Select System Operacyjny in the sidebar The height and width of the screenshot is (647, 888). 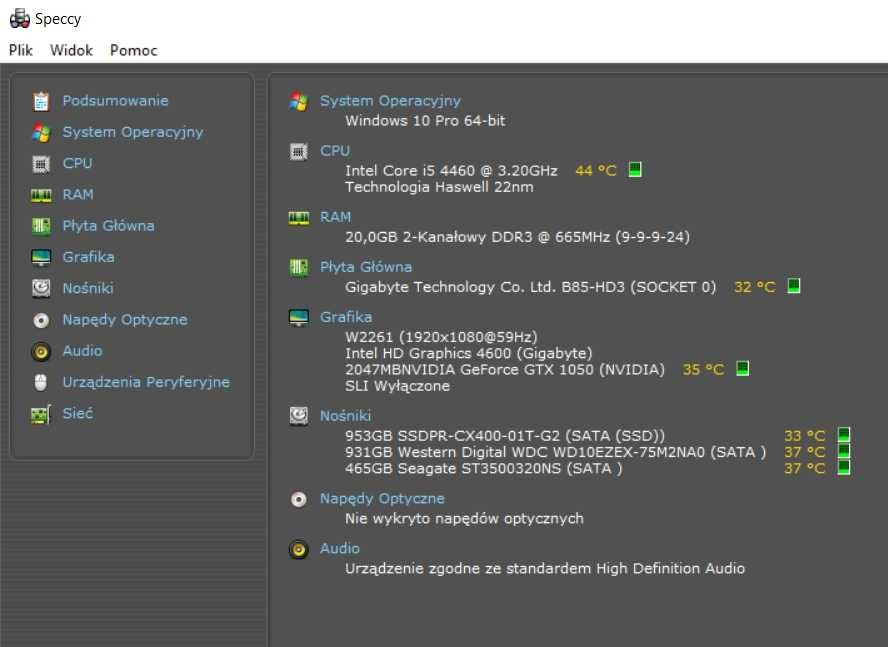click(133, 132)
